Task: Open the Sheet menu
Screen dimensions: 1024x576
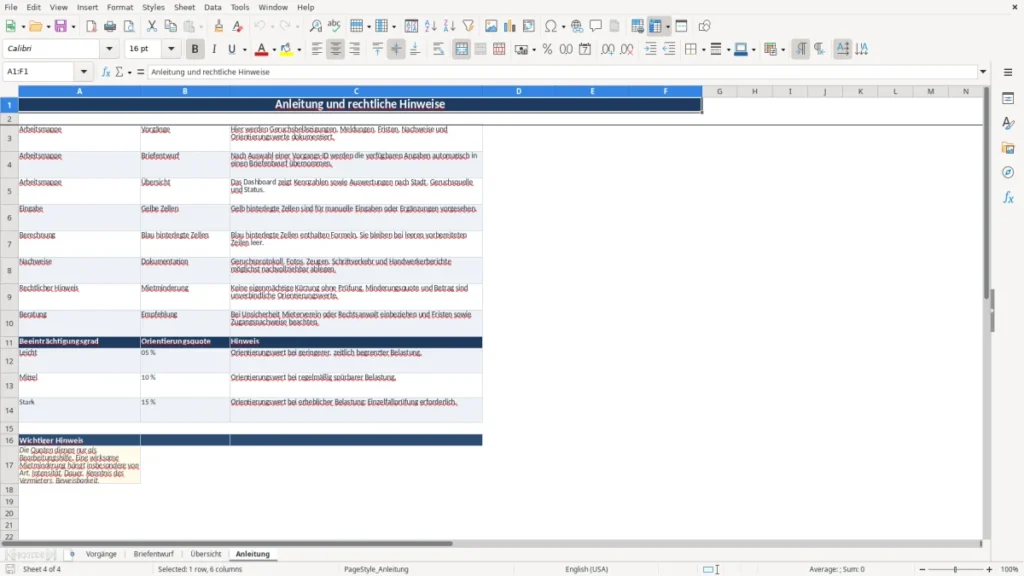Action: coord(184,7)
